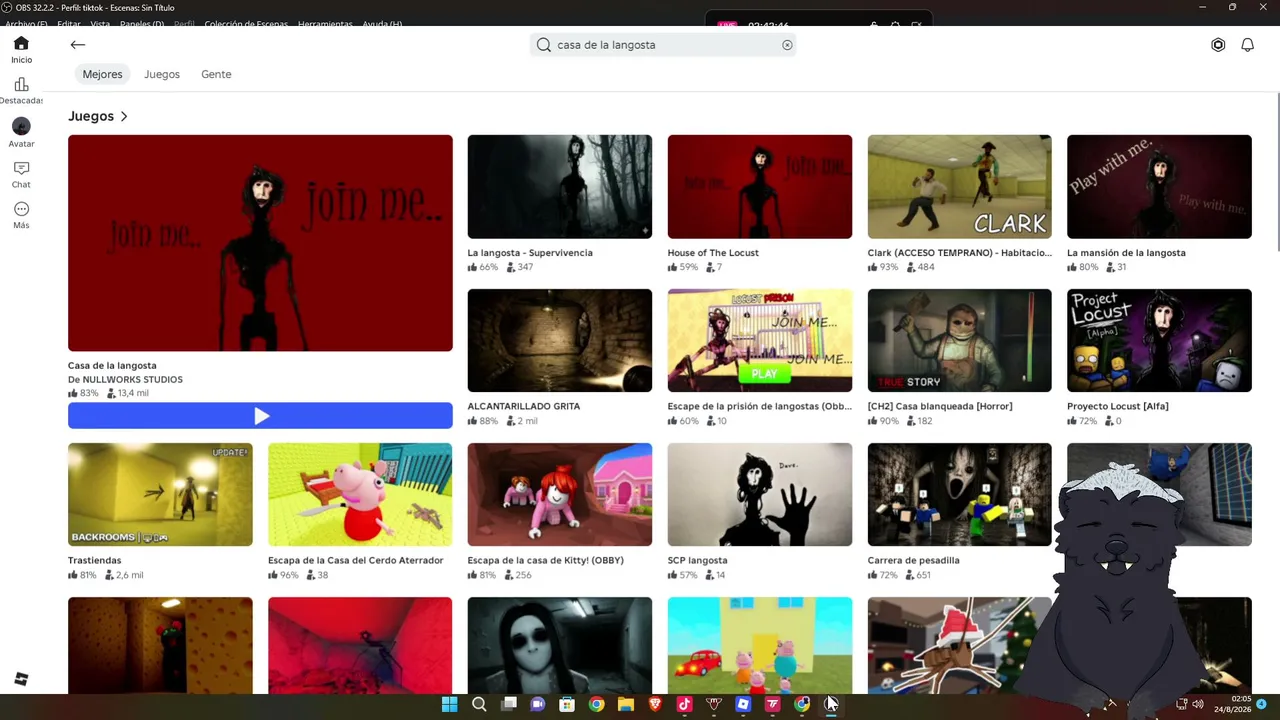Go back with the left arrow

78,45
